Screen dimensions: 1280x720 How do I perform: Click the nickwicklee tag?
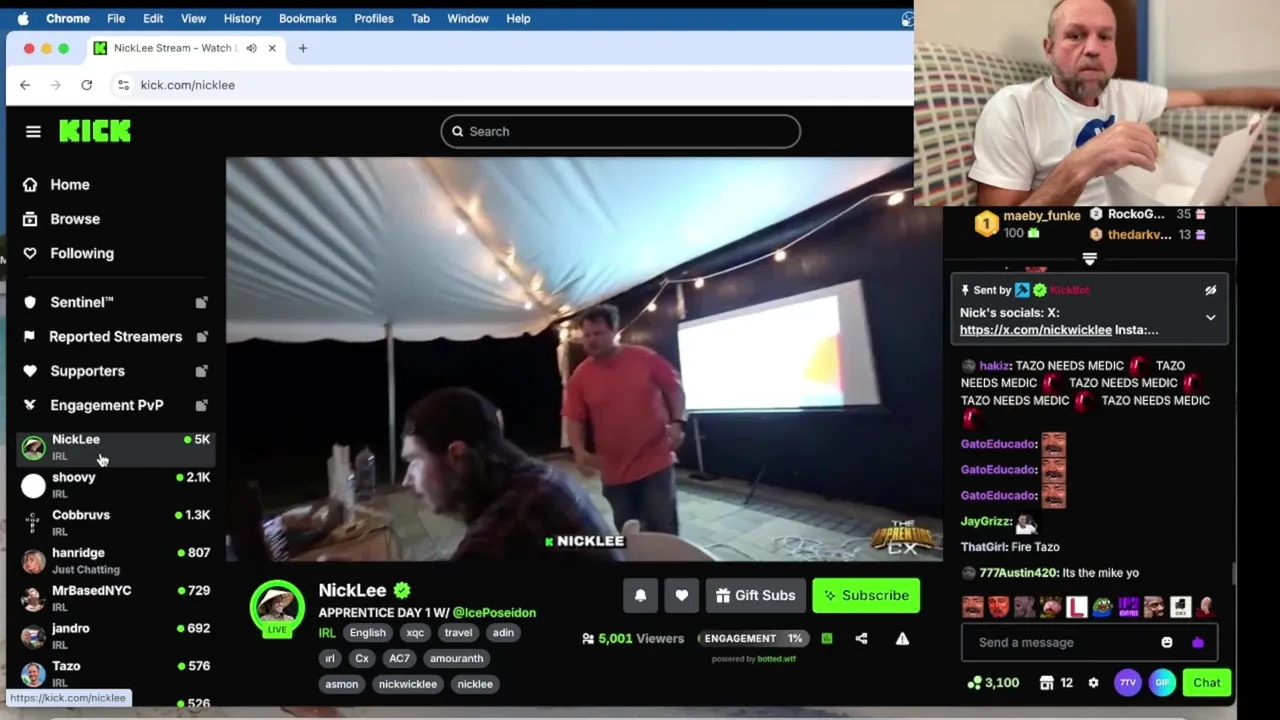coord(407,684)
